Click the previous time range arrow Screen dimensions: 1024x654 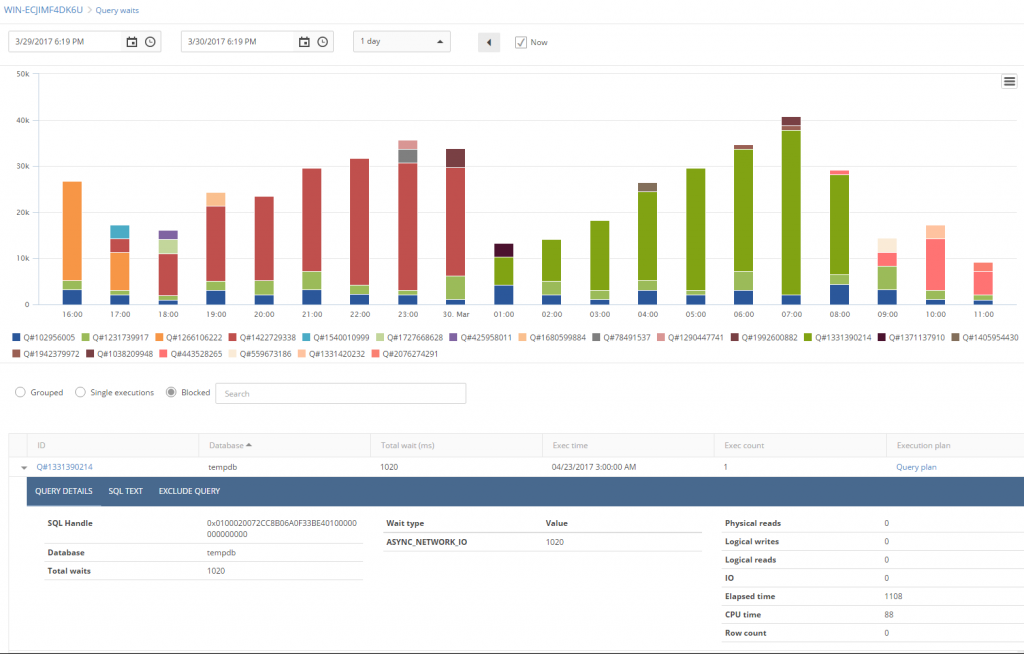488,41
